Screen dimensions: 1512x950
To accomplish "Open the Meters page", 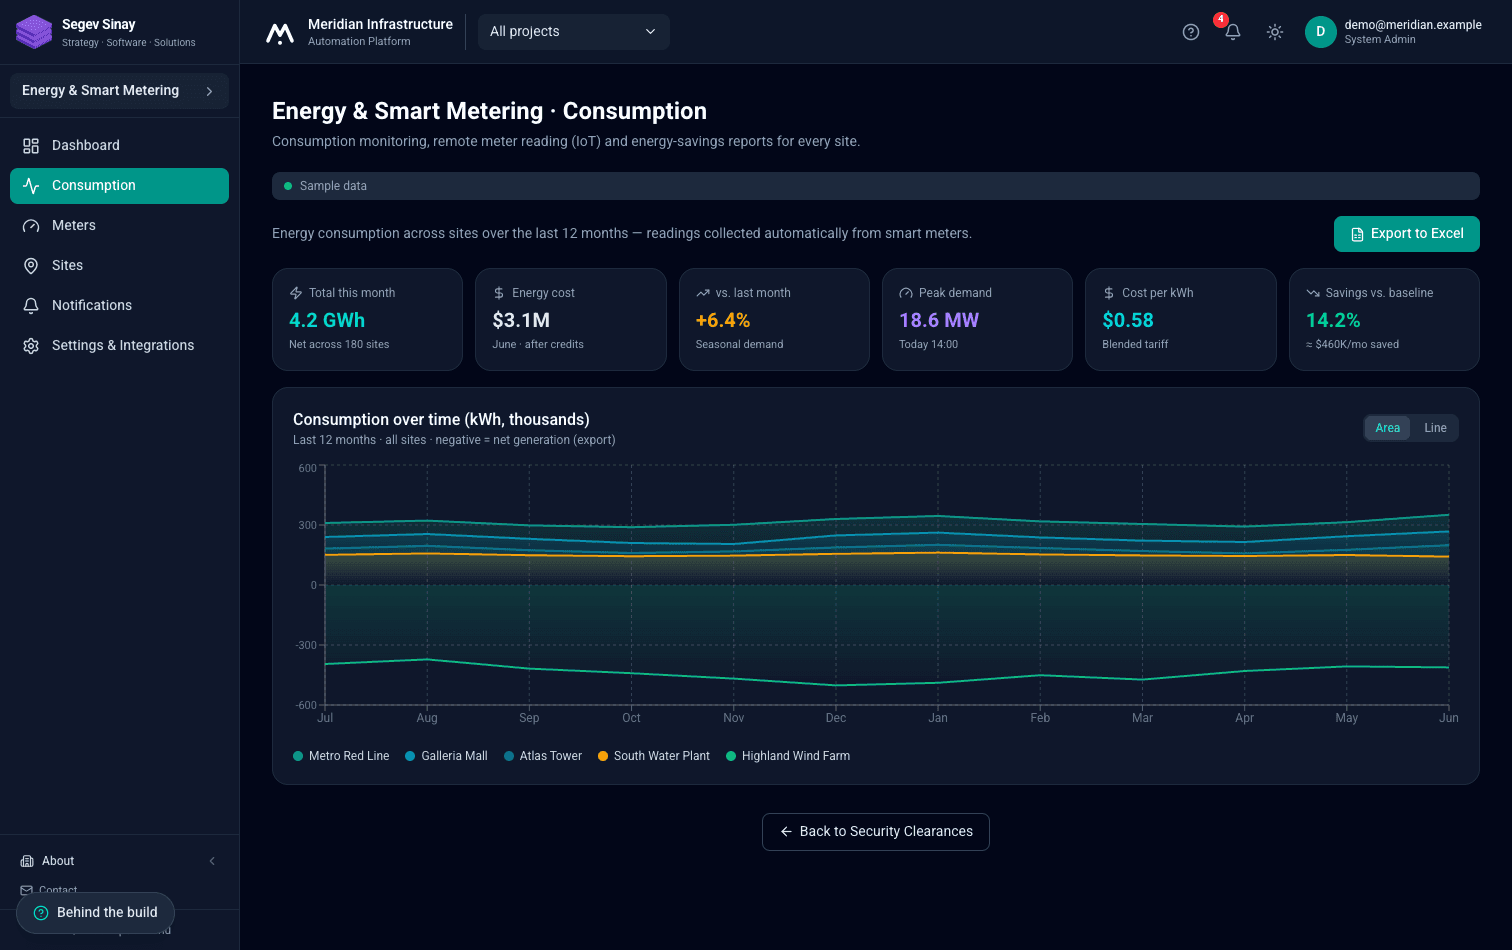I will 119,226.
